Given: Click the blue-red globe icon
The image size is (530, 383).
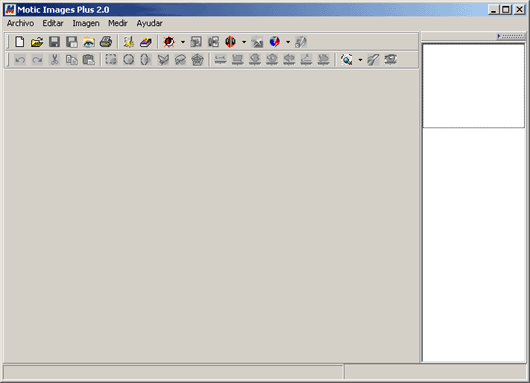Looking at the screenshot, I should [274, 42].
